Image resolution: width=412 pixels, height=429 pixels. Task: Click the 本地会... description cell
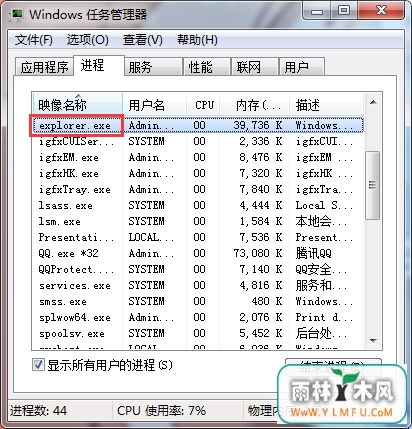click(x=321, y=221)
